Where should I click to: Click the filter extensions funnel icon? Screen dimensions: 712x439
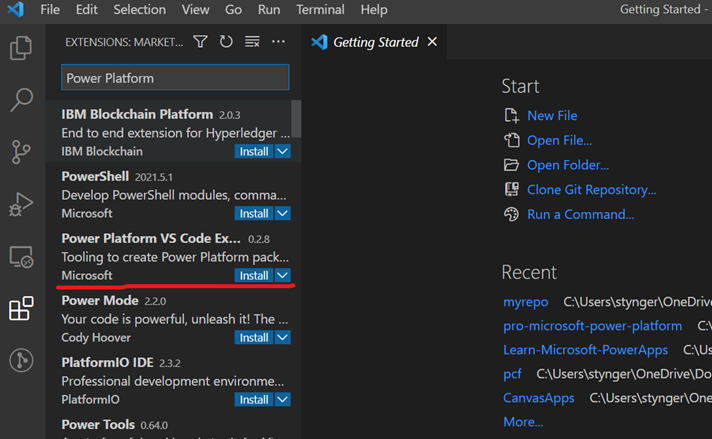pyautogui.click(x=200, y=42)
